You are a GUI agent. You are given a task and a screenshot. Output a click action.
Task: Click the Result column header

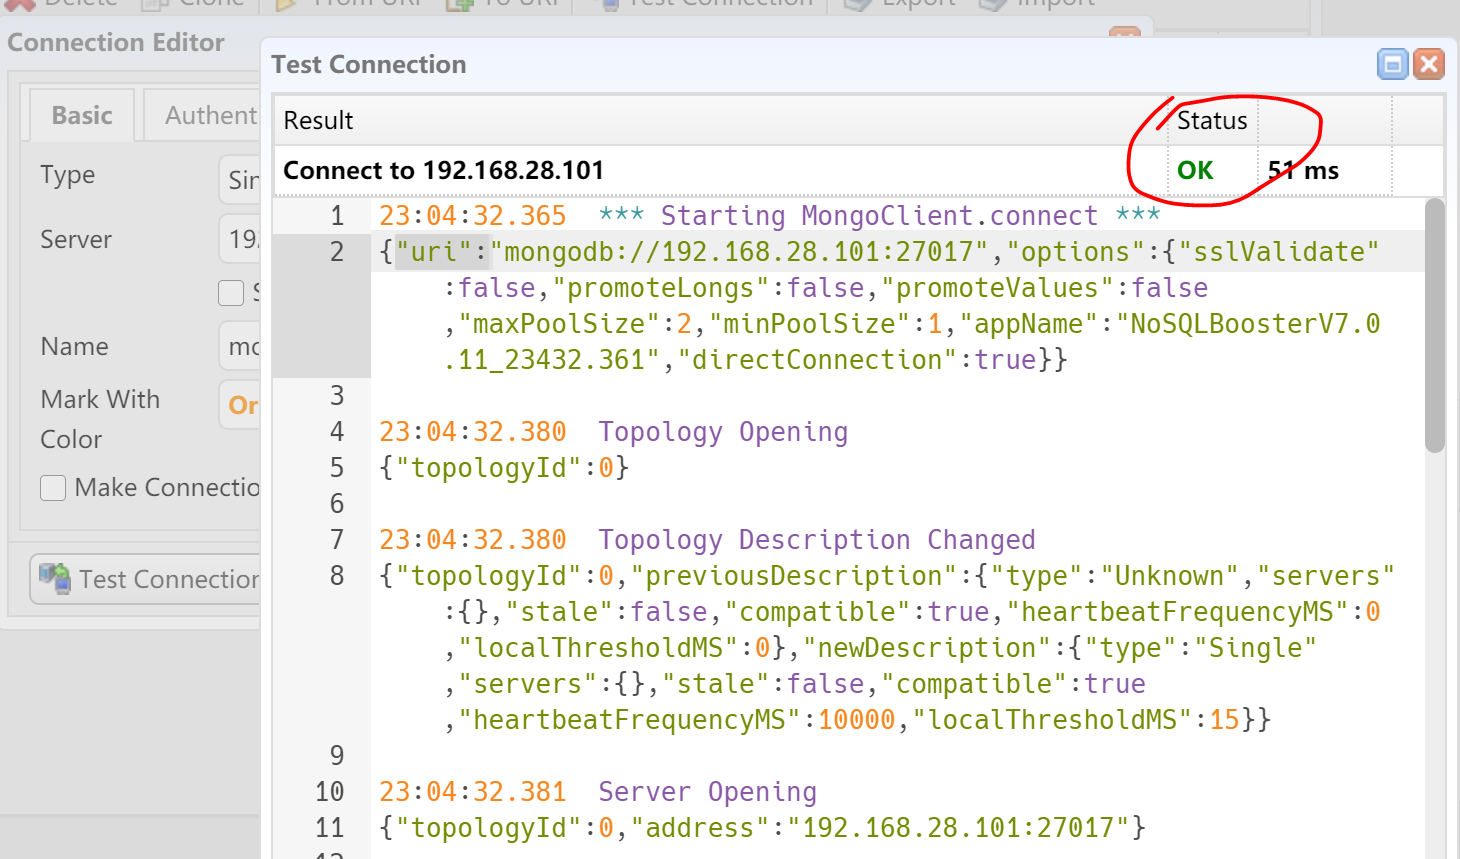click(700, 121)
